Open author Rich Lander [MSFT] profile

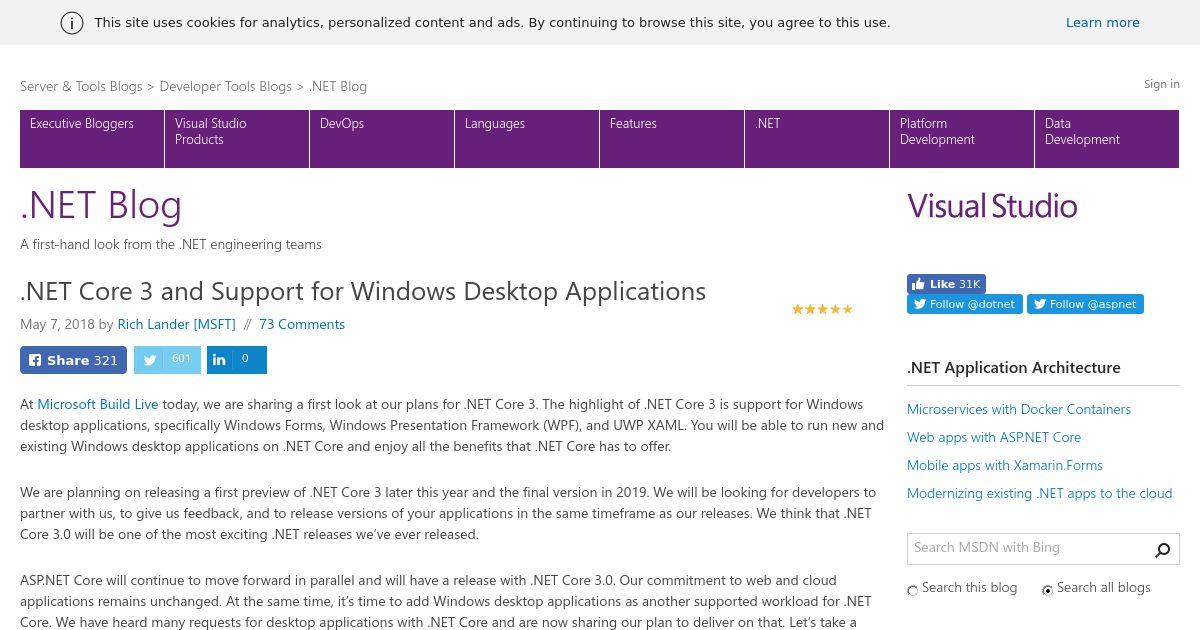176,324
